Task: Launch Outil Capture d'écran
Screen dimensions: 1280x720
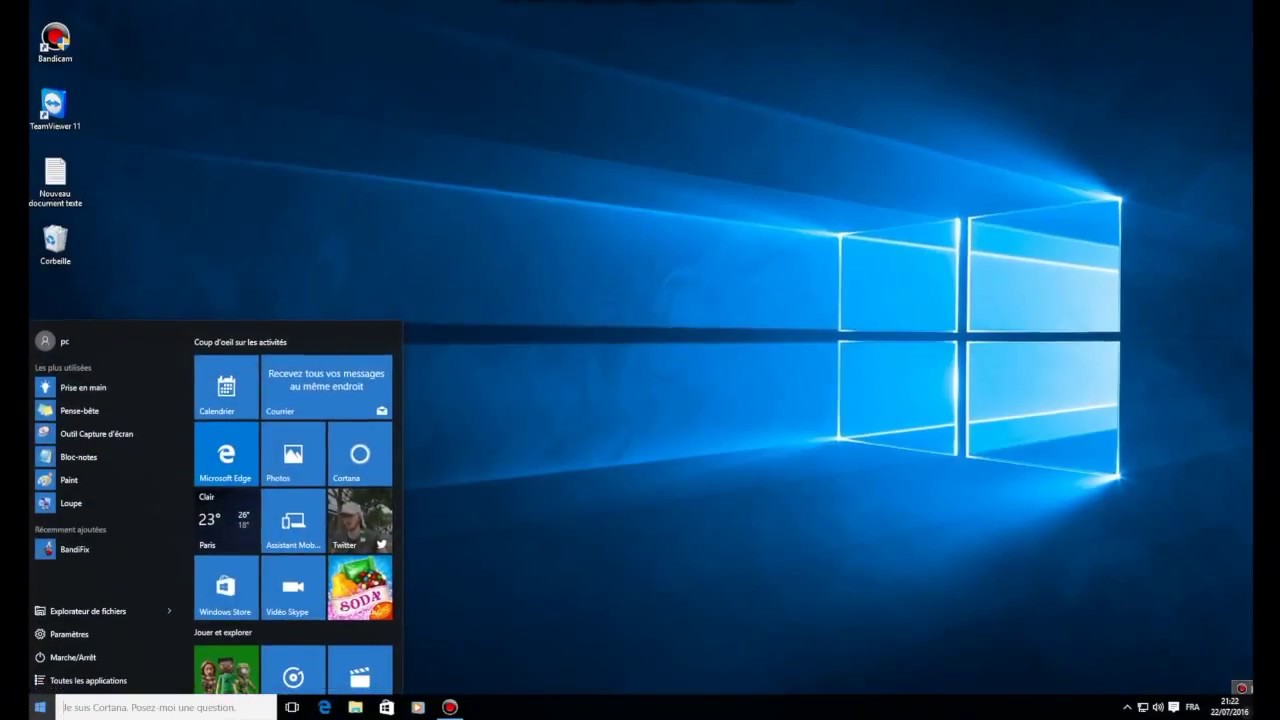Action: point(110,433)
